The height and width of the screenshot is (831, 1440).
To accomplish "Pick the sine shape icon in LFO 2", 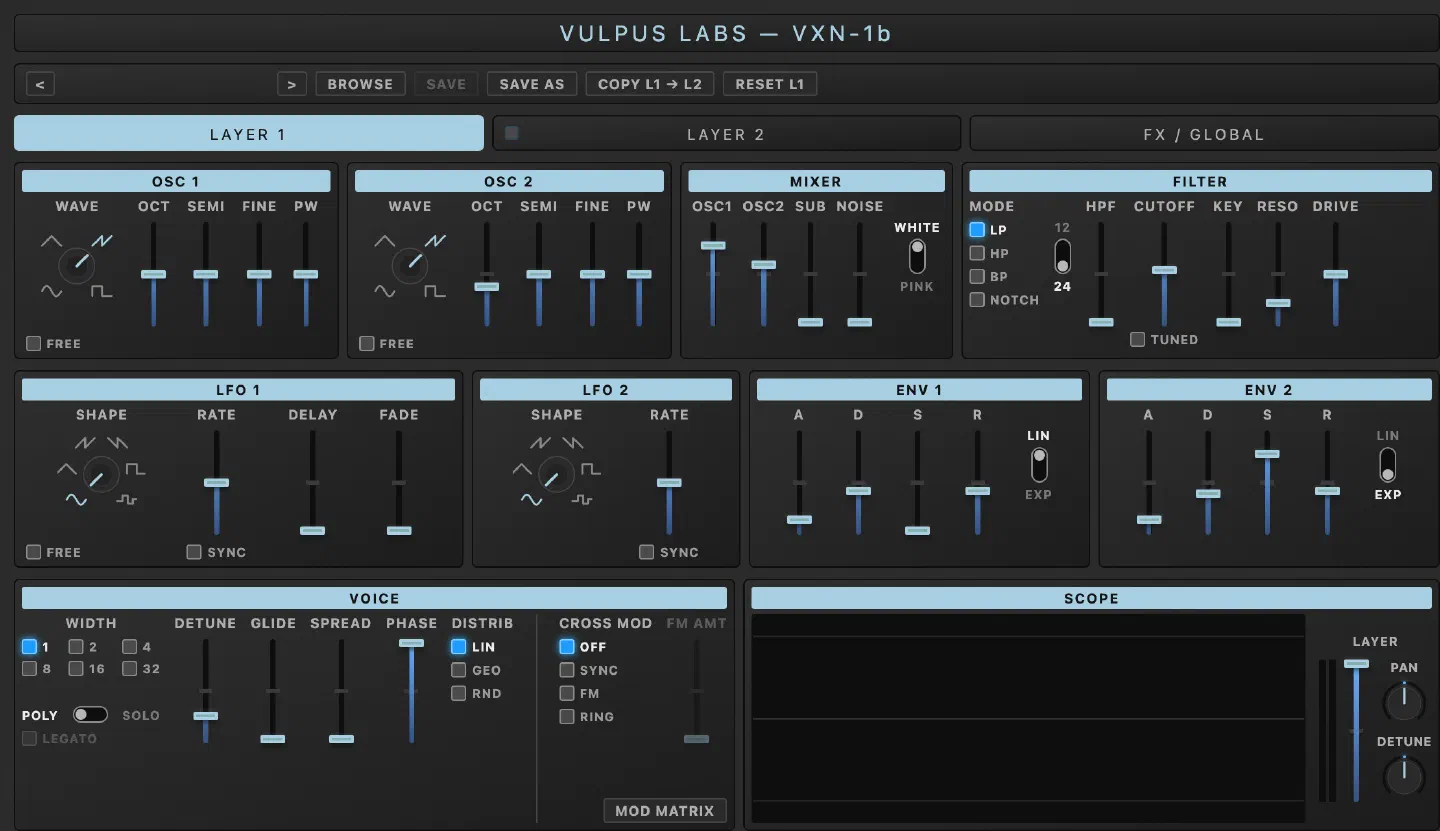I will (531, 499).
